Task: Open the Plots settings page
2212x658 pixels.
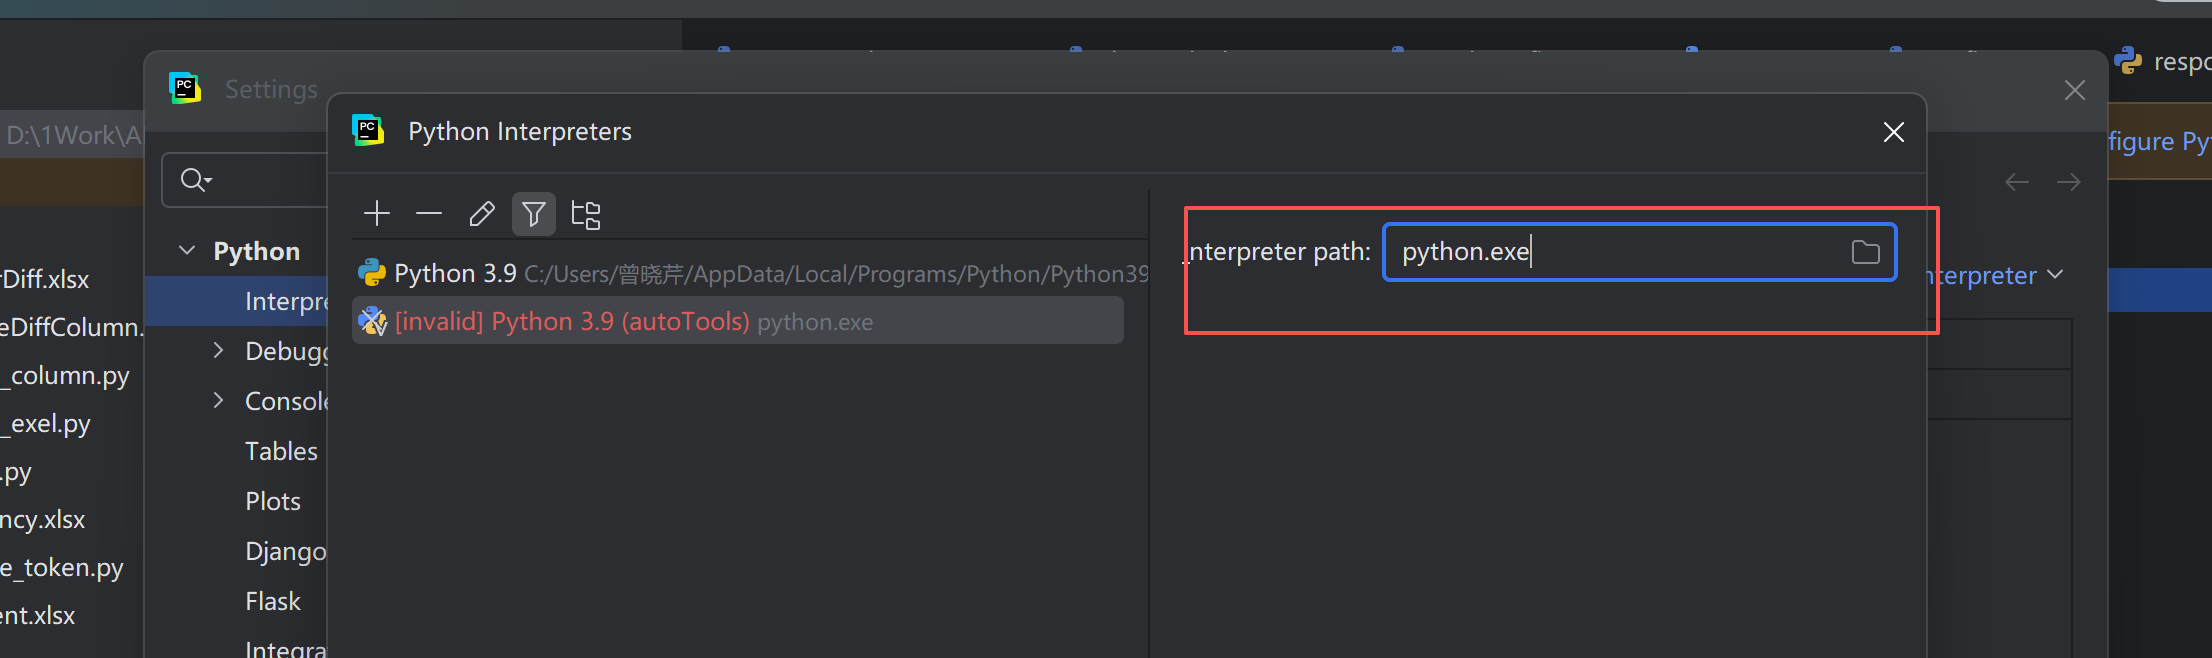Action: 273,501
